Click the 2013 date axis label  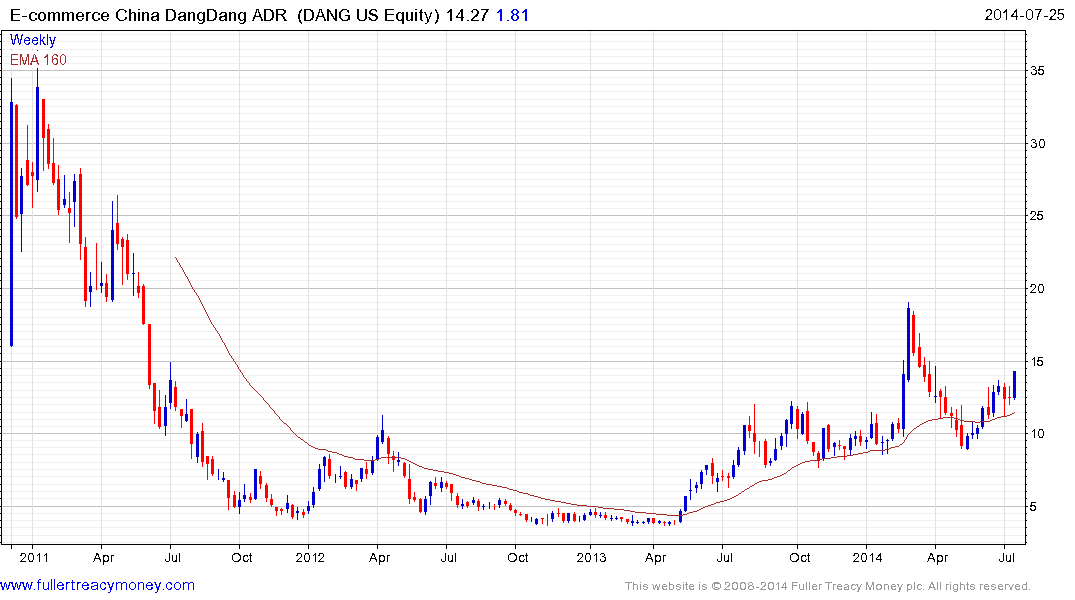pyautogui.click(x=591, y=557)
